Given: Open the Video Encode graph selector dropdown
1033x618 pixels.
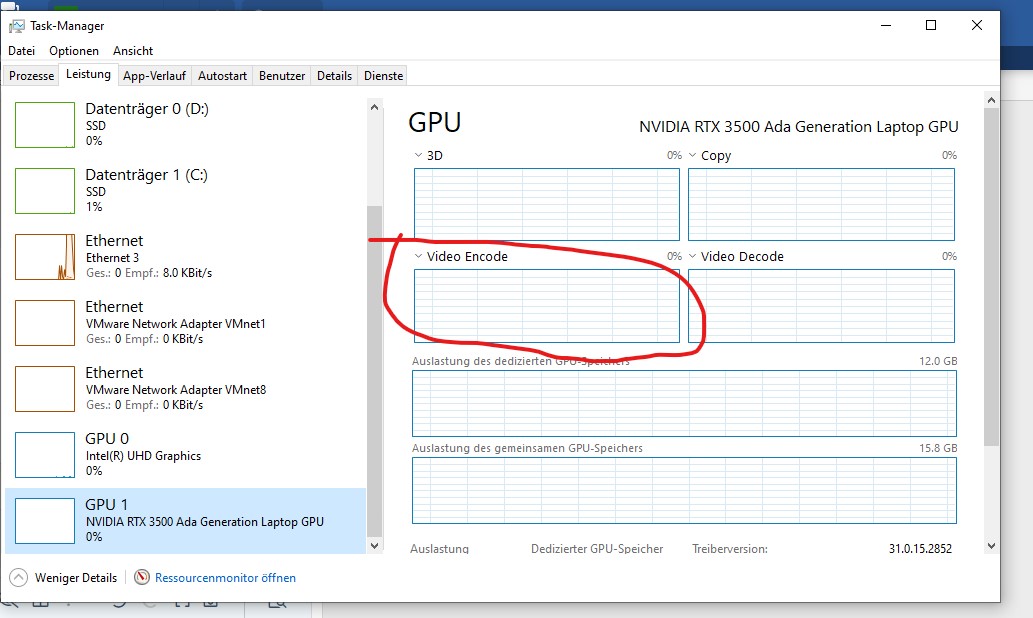Looking at the screenshot, I should pyautogui.click(x=420, y=256).
